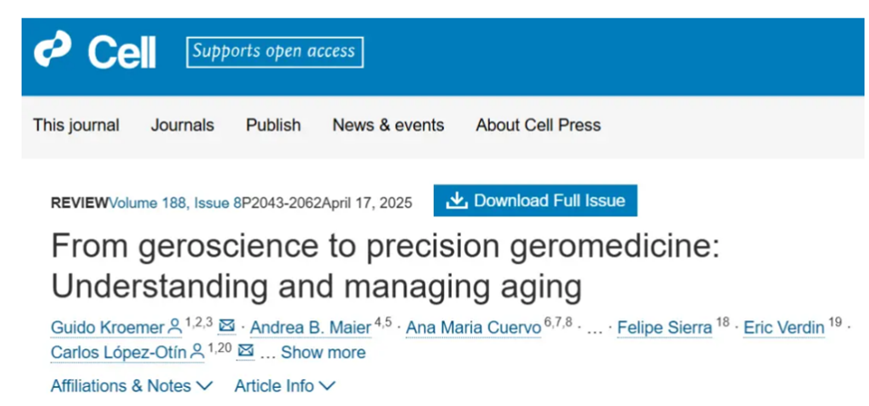Open Guido Kroemer's profile person icon
Viewport: 869px width, 406px height.
coord(175,327)
